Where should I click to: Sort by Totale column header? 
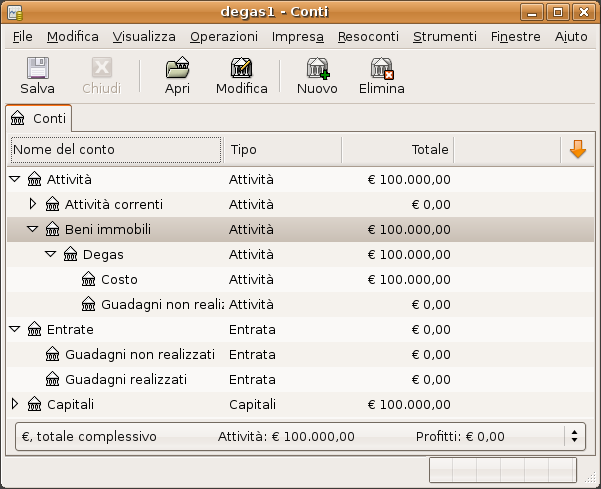click(397, 149)
